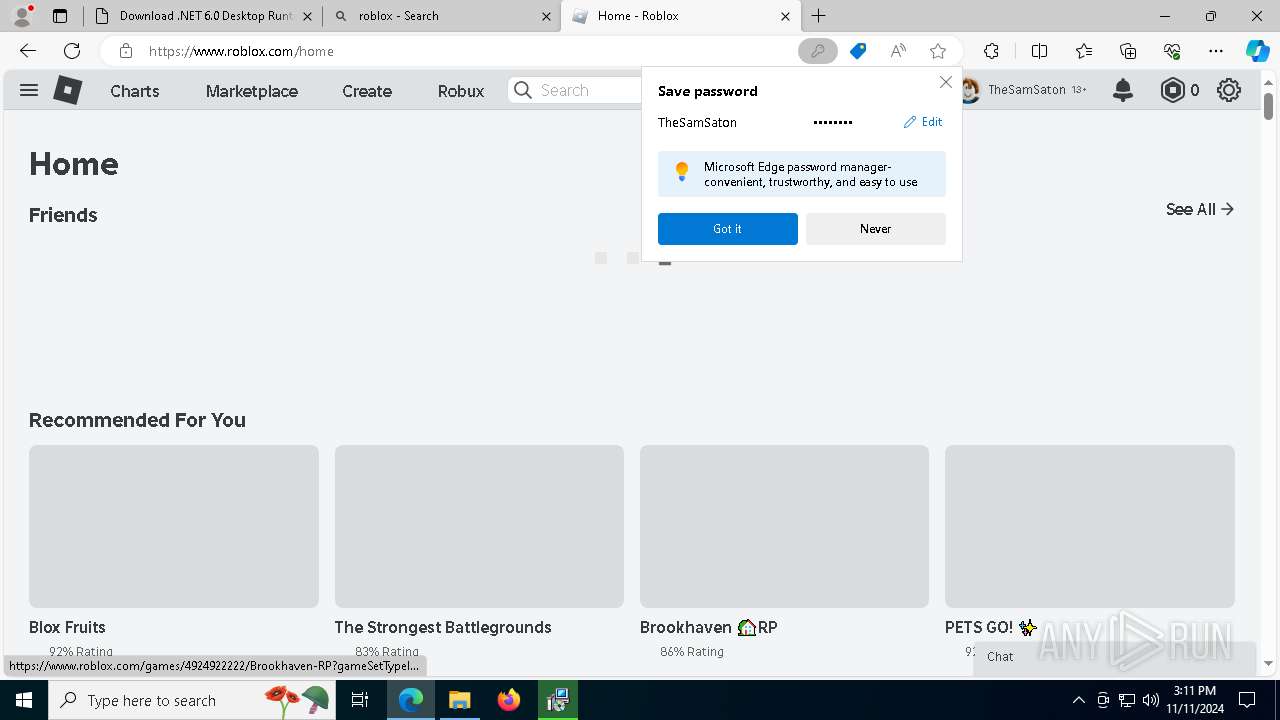Viewport: 1280px width, 720px height.
Task: Click the TheSamSaton avatar picture
Action: click(x=969, y=90)
